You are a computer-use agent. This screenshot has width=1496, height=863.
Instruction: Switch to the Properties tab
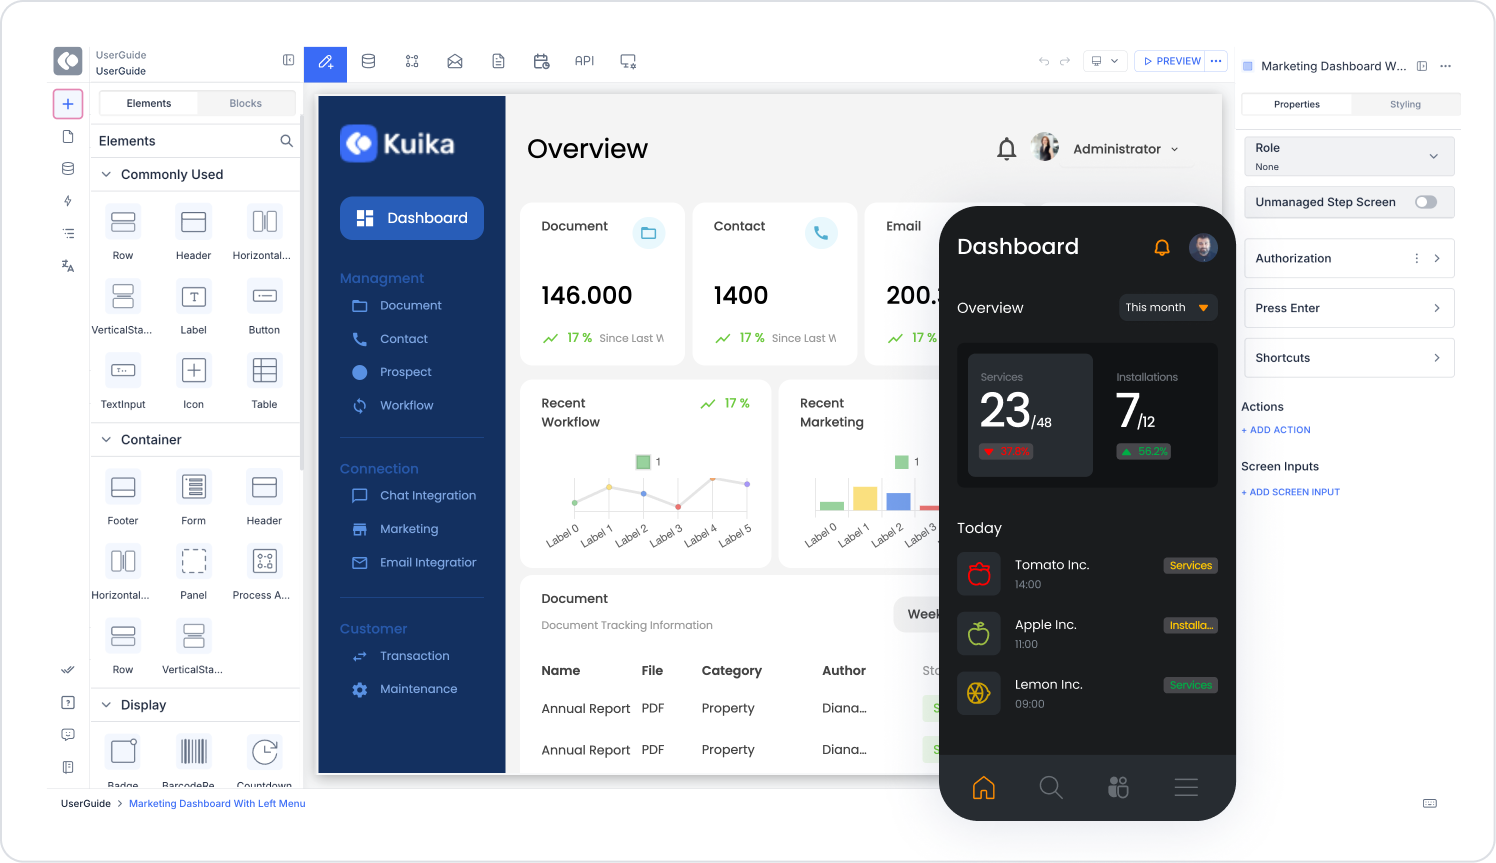tap(1297, 104)
